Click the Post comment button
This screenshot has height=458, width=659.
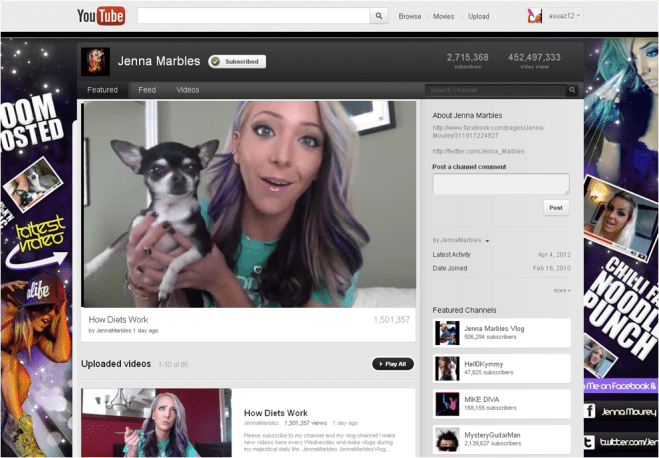(x=556, y=208)
